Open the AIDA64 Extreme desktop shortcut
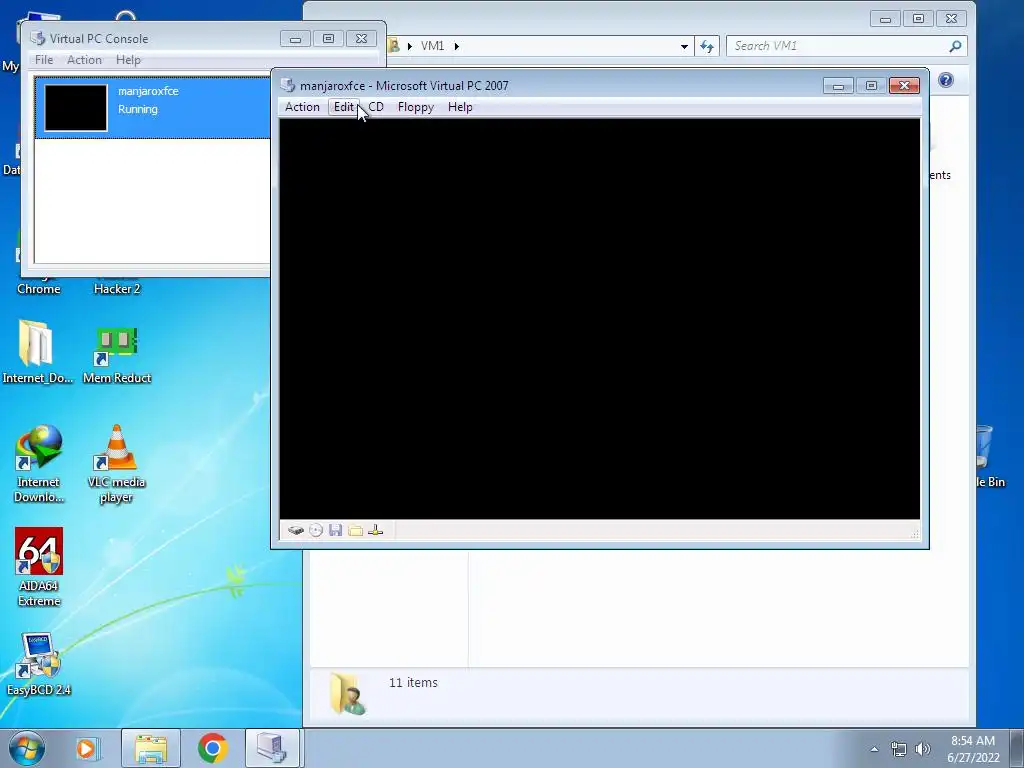The width and height of the screenshot is (1024, 768). point(39,567)
